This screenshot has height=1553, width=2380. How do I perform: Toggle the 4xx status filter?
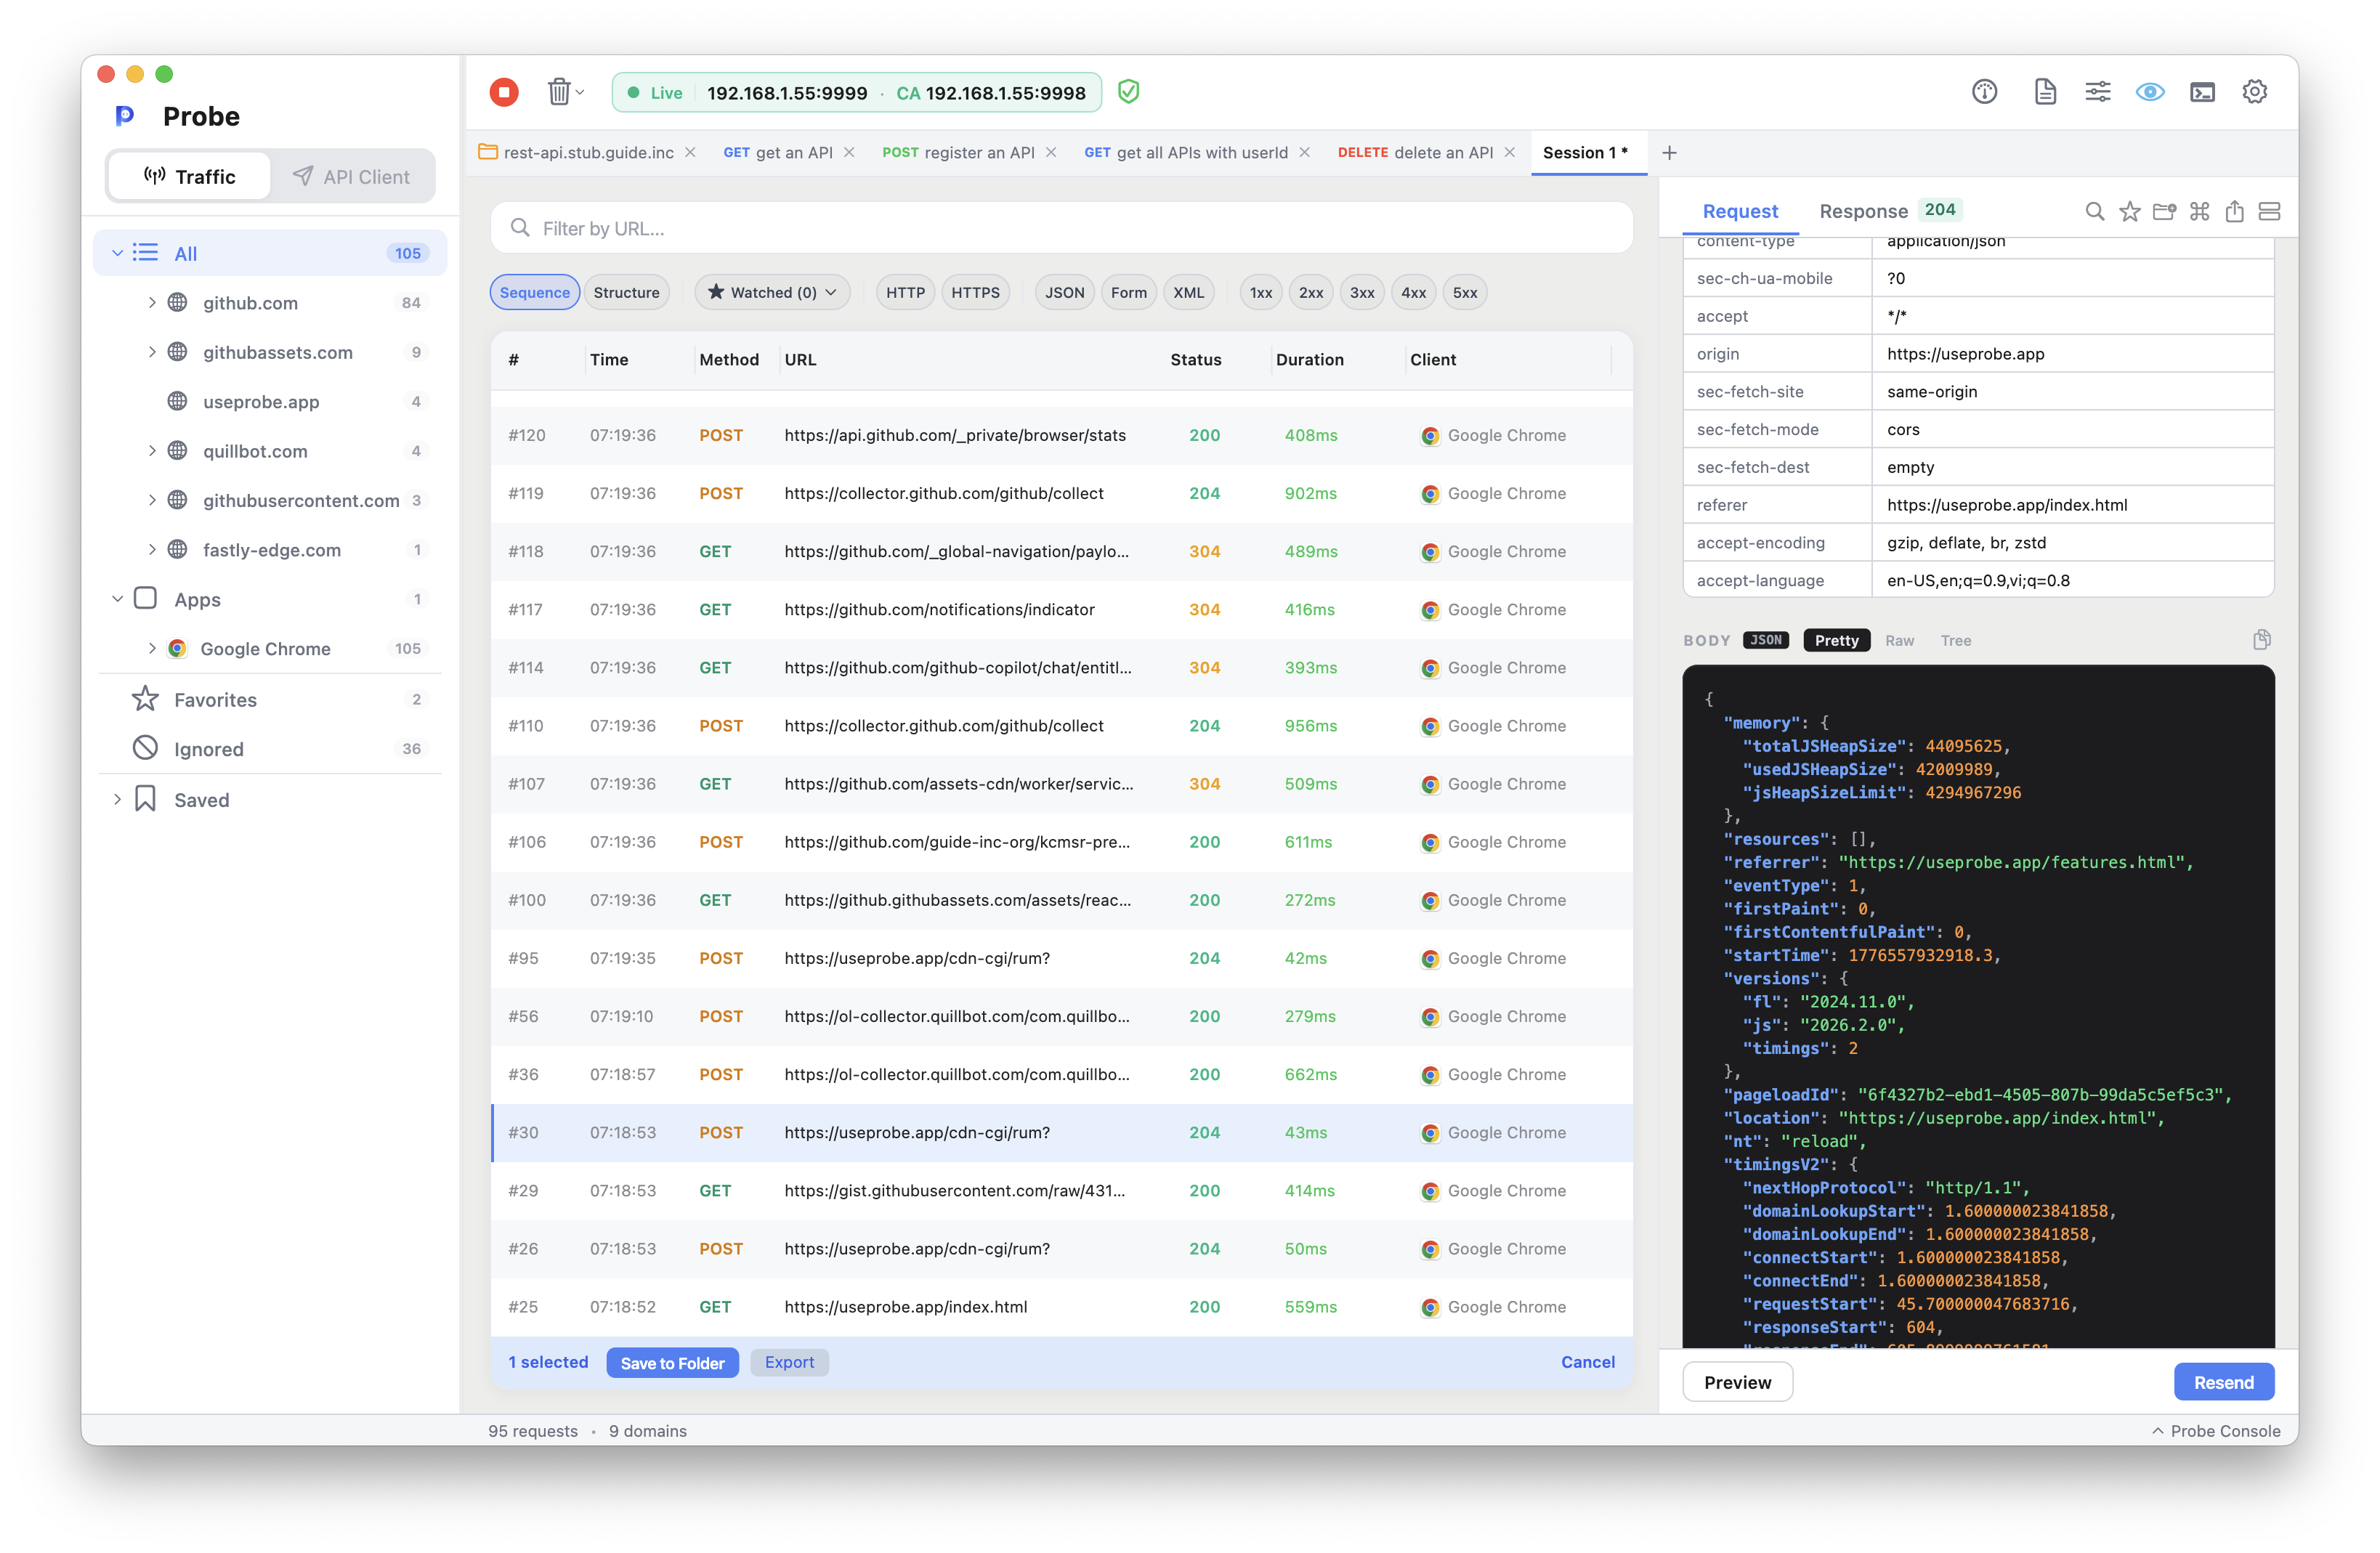pyautogui.click(x=1413, y=293)
